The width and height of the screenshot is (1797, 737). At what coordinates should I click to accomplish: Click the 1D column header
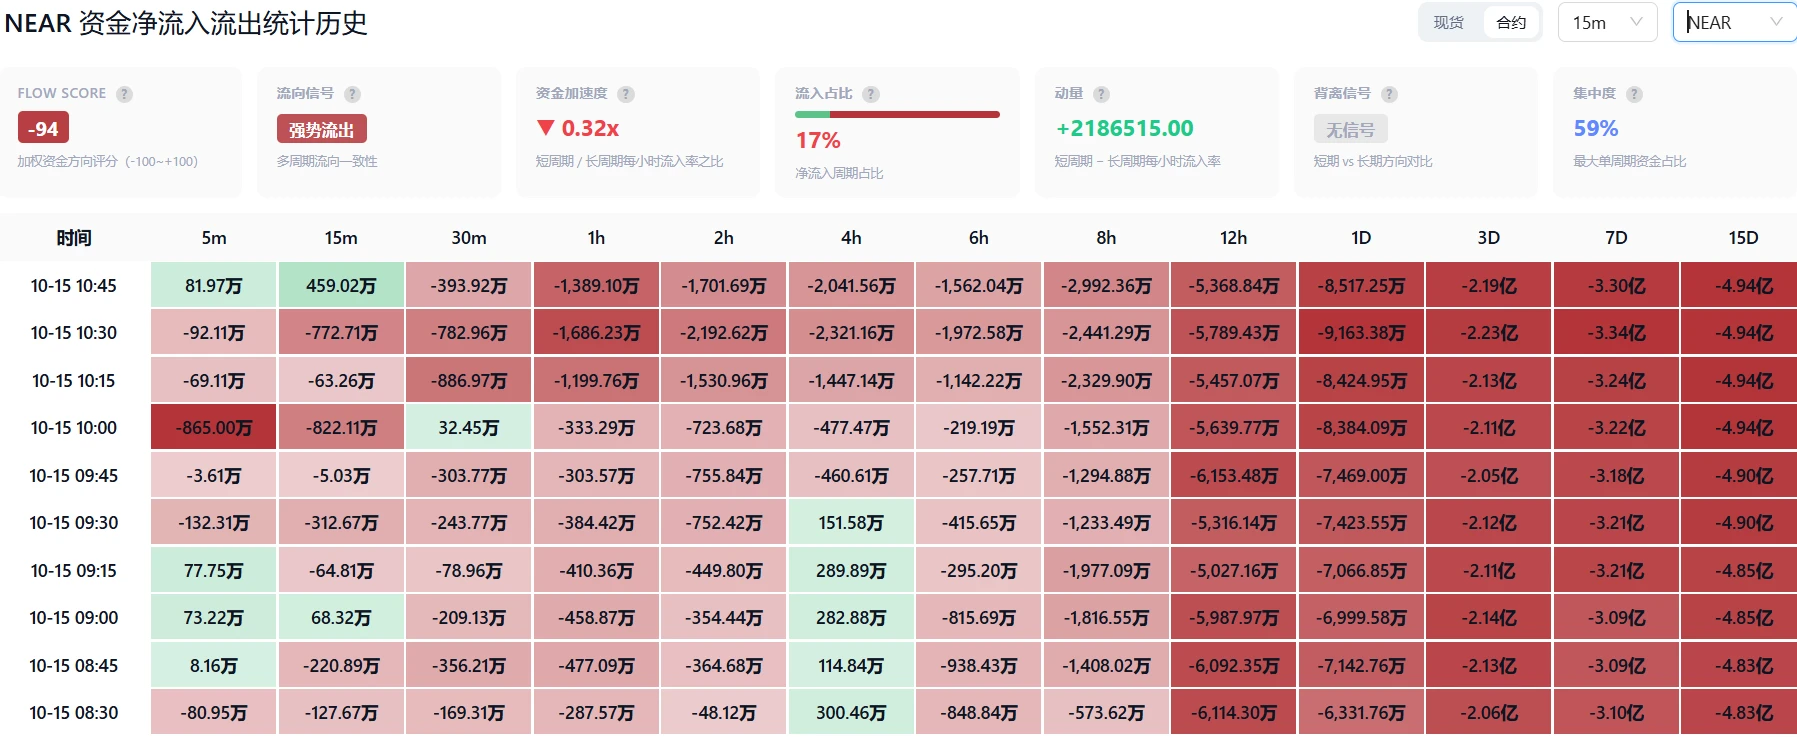(1361, 238)
